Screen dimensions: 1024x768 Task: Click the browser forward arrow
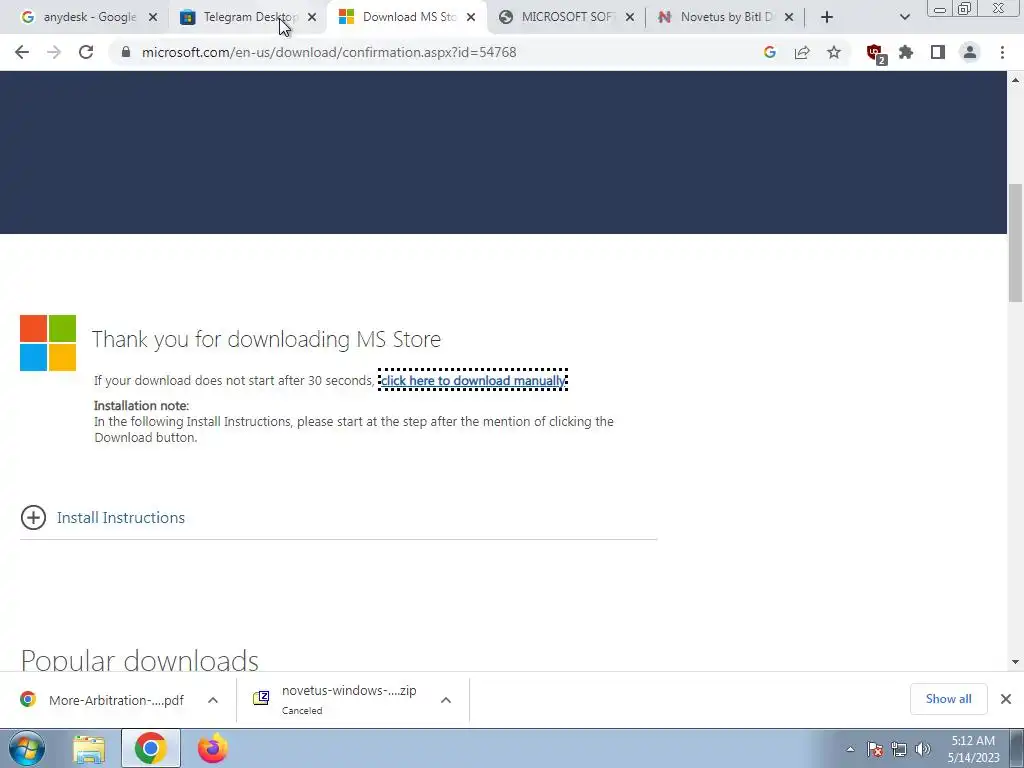(x=54, y=52)
